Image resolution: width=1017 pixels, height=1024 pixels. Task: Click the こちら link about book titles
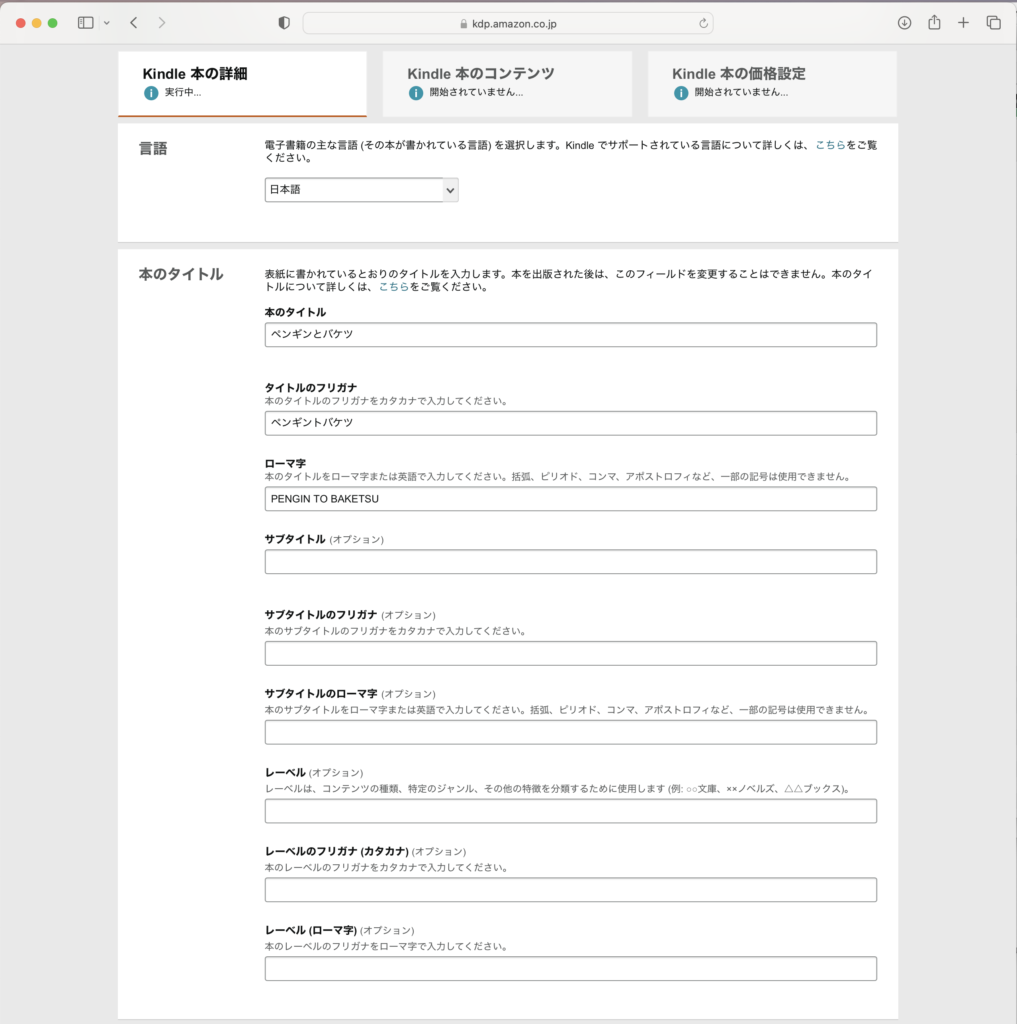393,287
